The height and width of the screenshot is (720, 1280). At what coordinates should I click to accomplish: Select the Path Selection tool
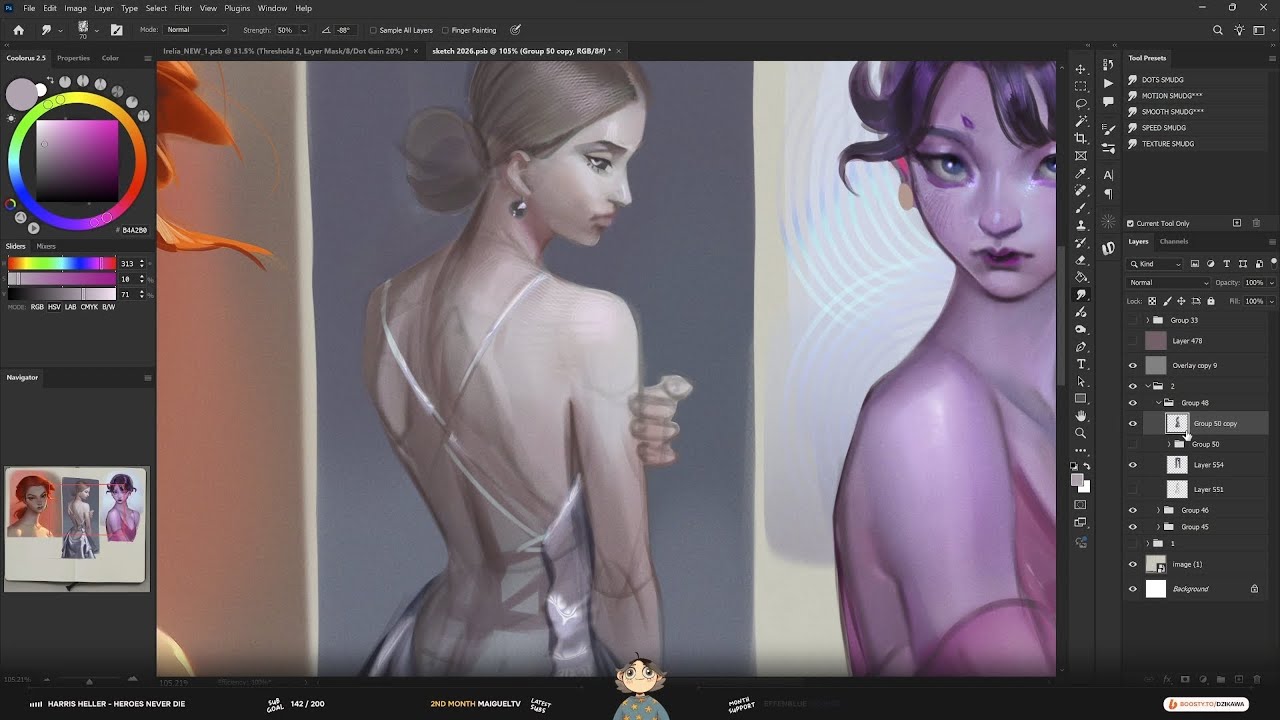point(1080,382)
